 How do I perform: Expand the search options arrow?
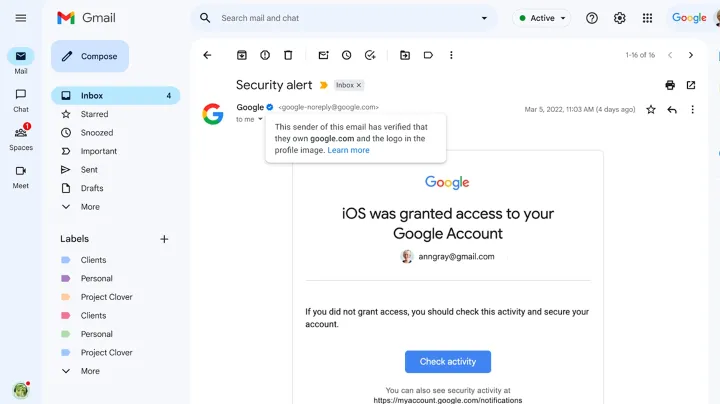click(484, 18)
